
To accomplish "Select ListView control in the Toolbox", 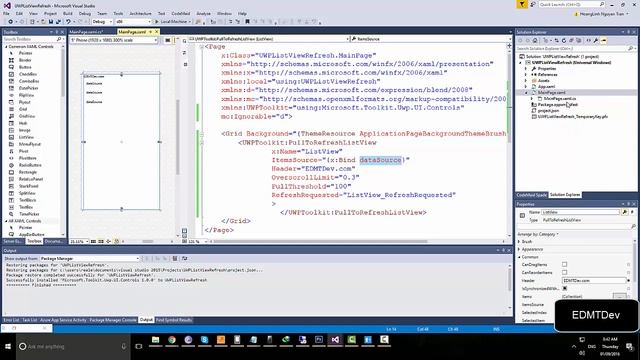I will tap(26, 137).
